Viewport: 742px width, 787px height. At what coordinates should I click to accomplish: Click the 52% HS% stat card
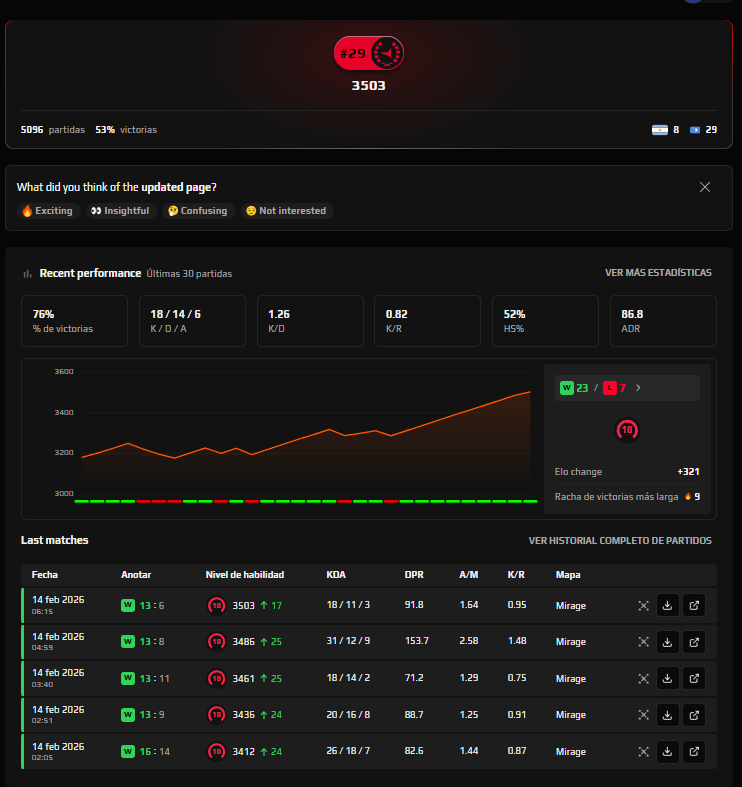pyautogui.click(x=545, y=321)
